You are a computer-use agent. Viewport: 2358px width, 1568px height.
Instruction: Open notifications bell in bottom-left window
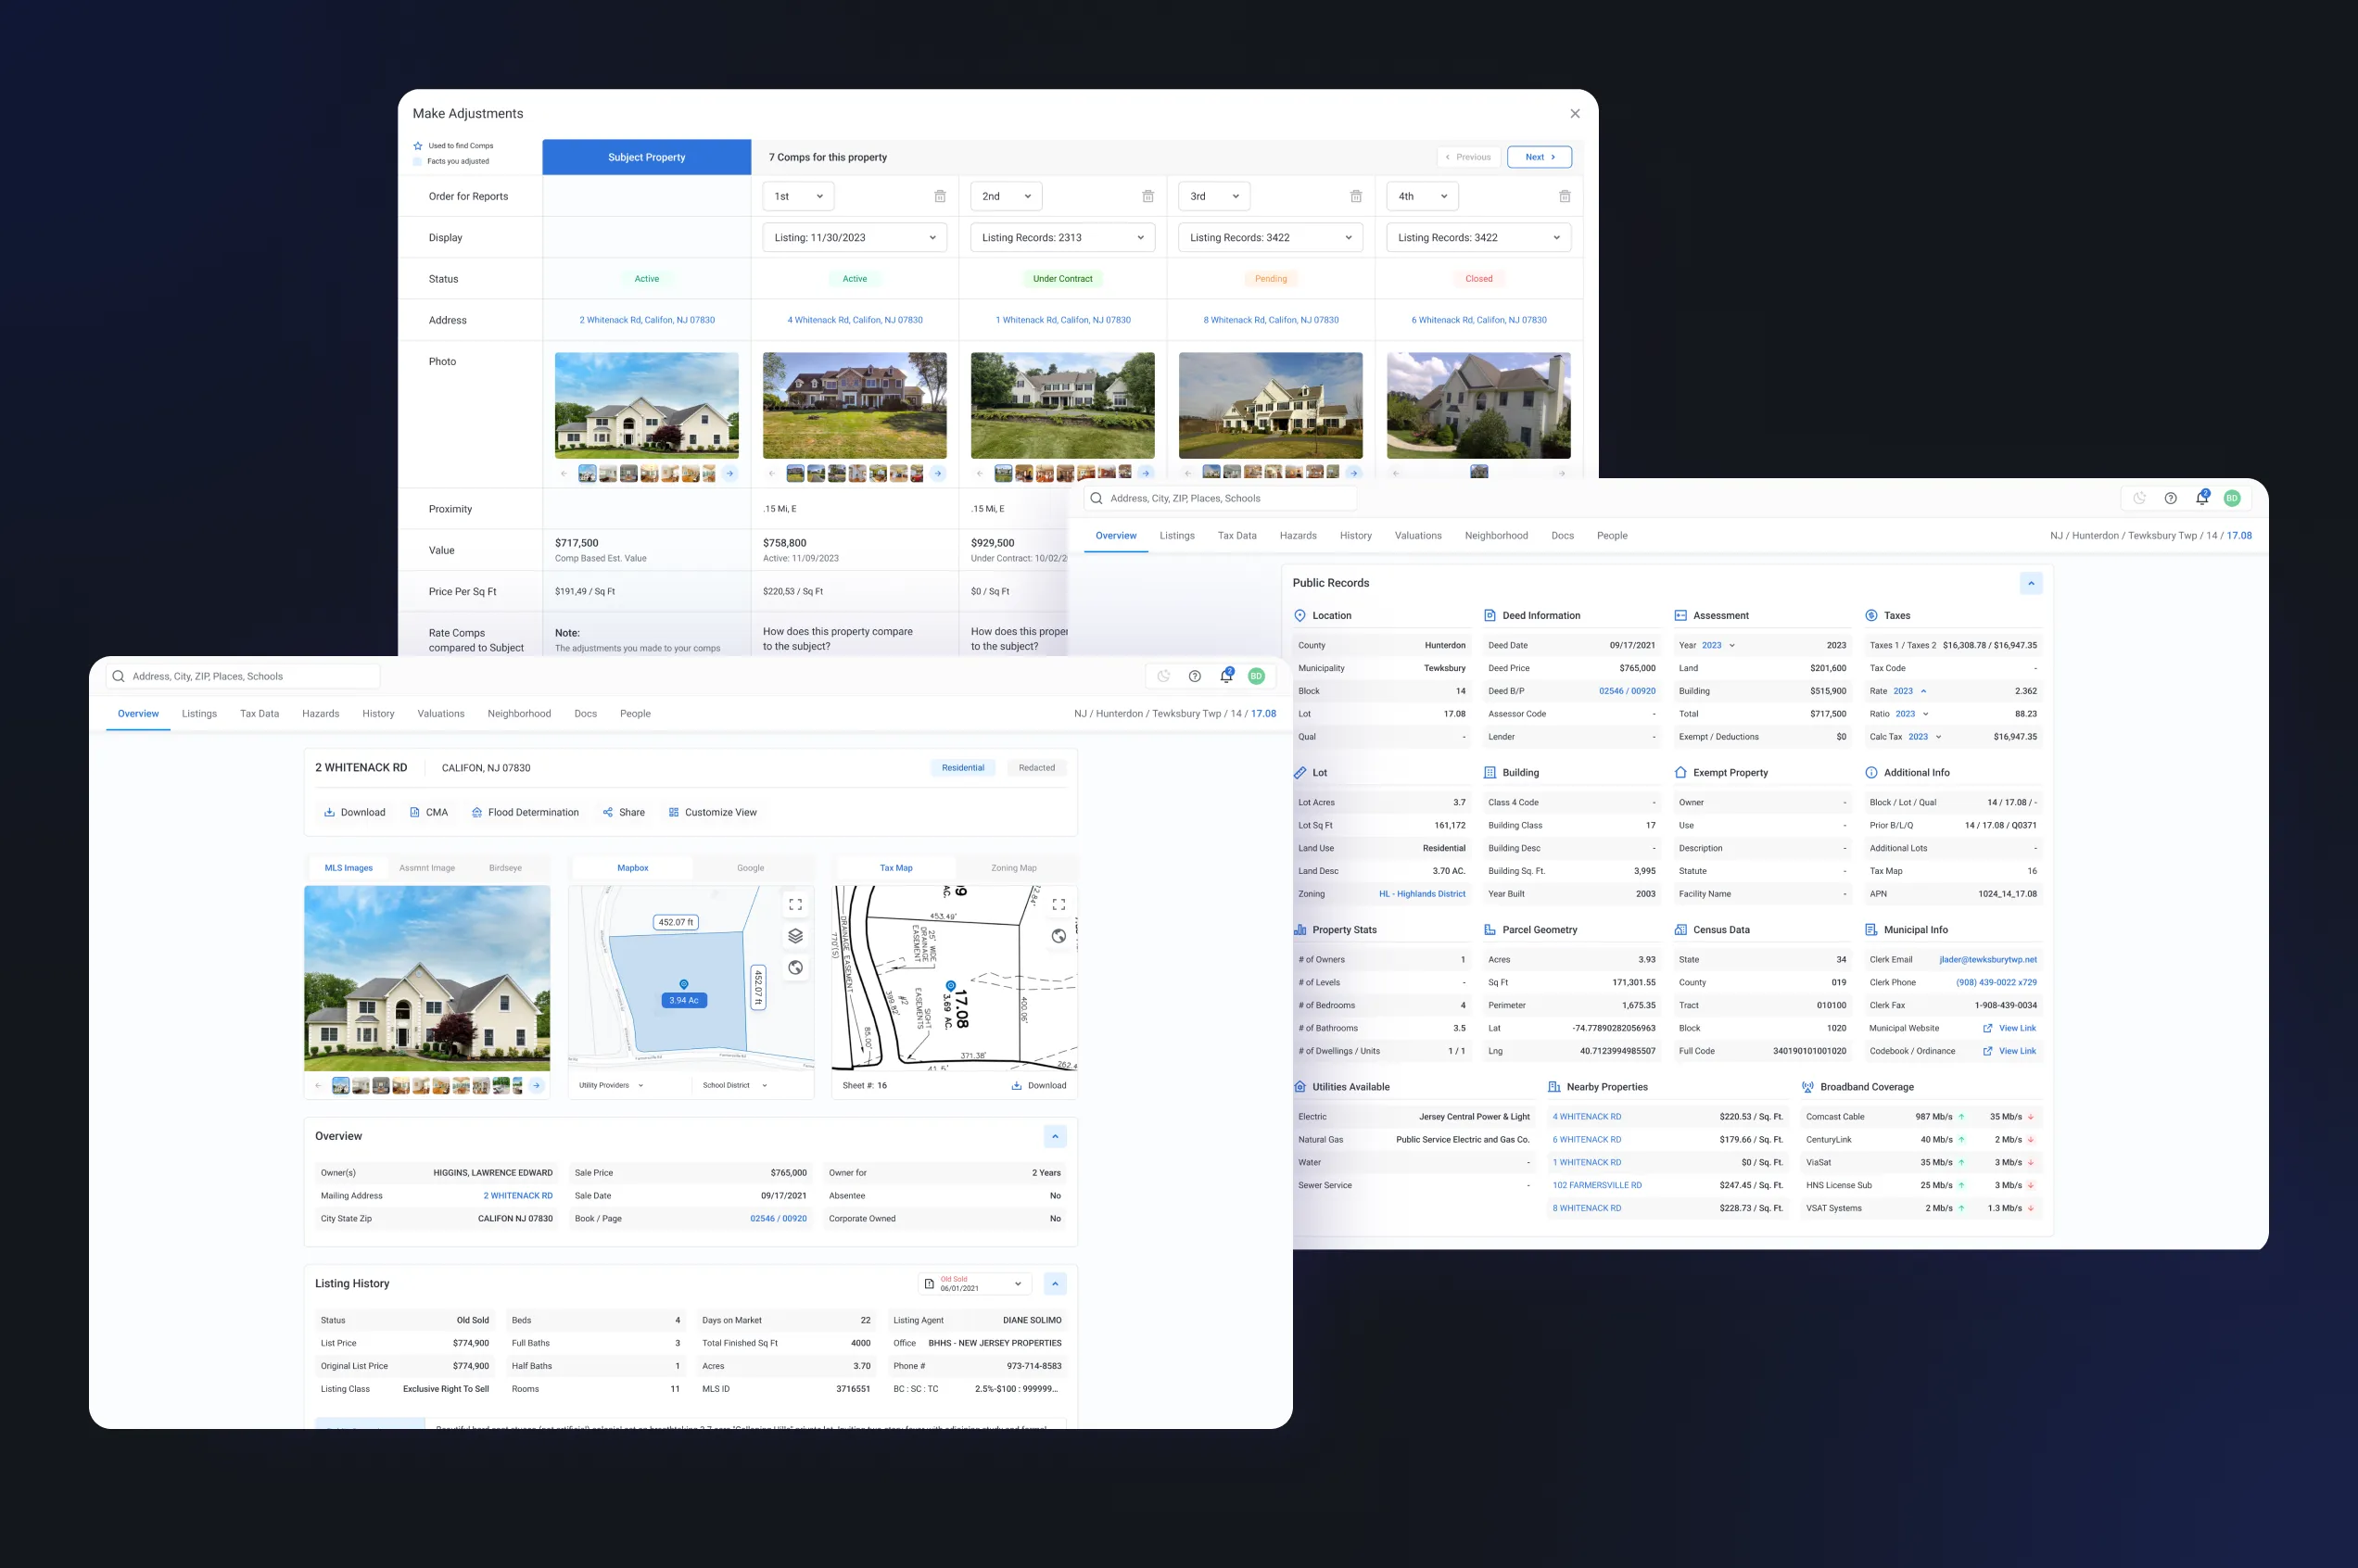pyautogui.click(x=1226, y=676)
